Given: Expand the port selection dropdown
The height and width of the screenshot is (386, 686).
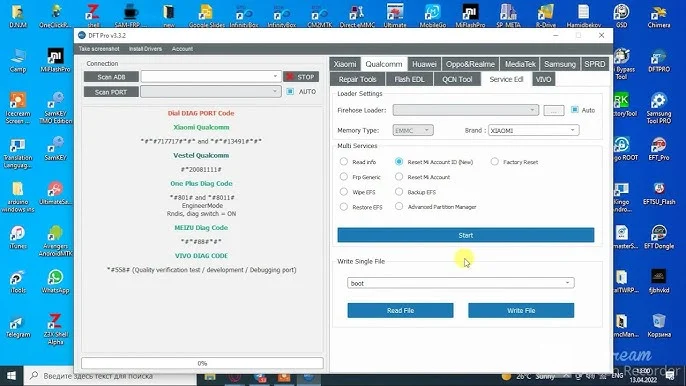Looking at the screenshot, I should click(x=275, y=91).
